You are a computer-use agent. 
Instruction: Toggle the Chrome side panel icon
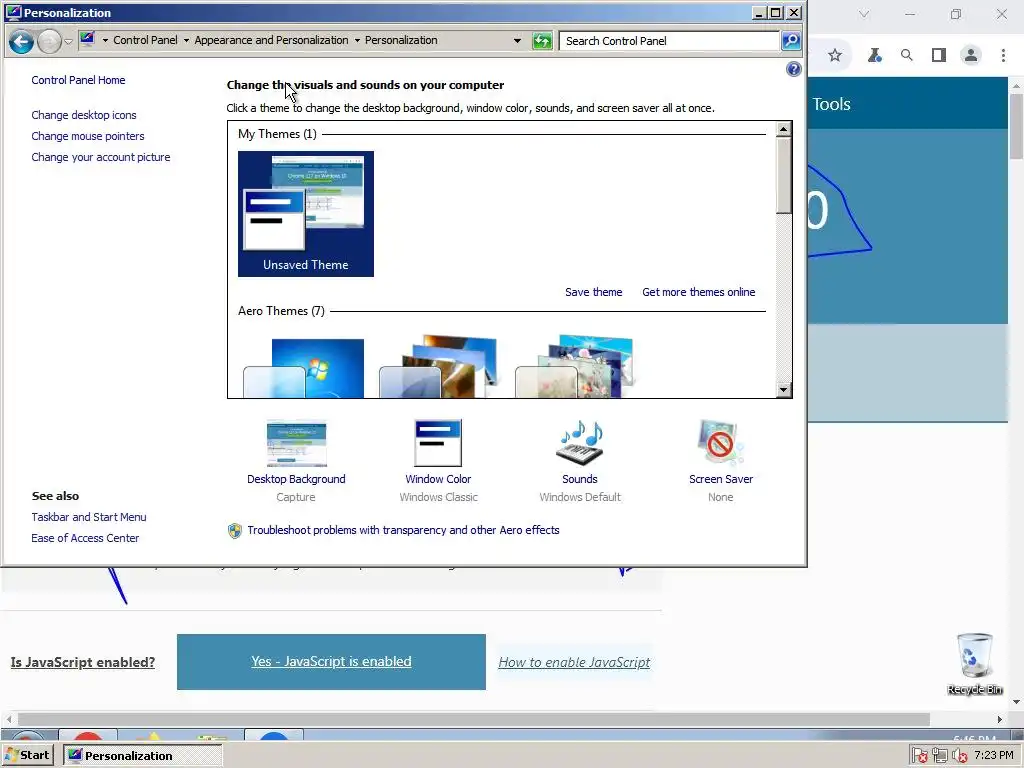pyautogui.click(x=938, y=56)
